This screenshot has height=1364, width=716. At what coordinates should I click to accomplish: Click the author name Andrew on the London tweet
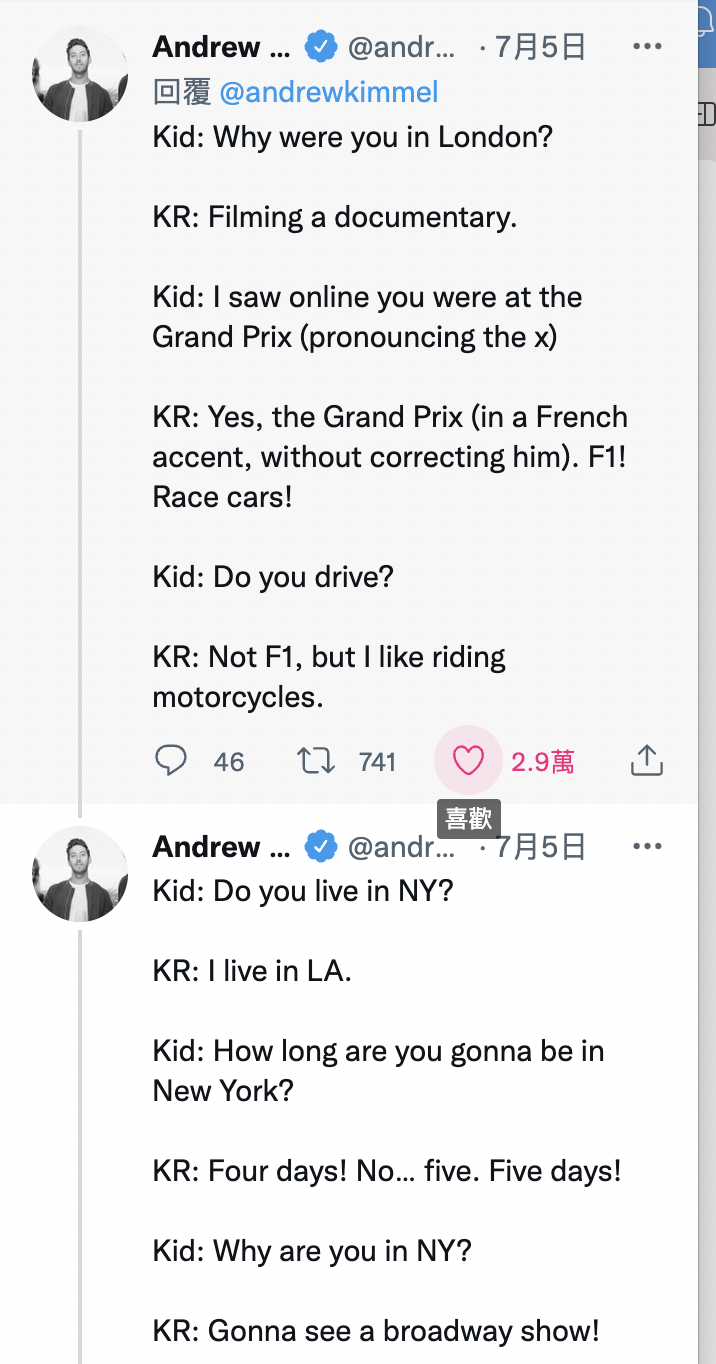(x=221, y=46)
